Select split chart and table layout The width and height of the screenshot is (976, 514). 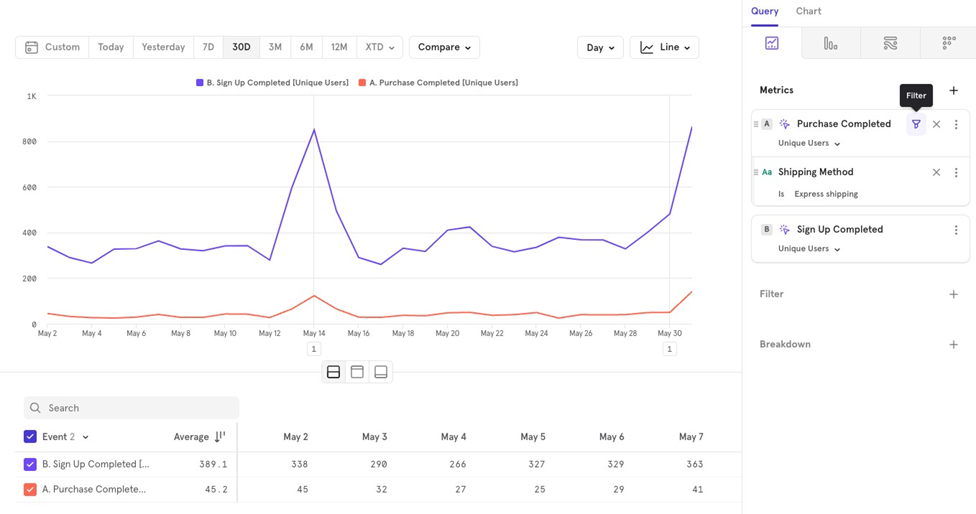click(334, 372)
